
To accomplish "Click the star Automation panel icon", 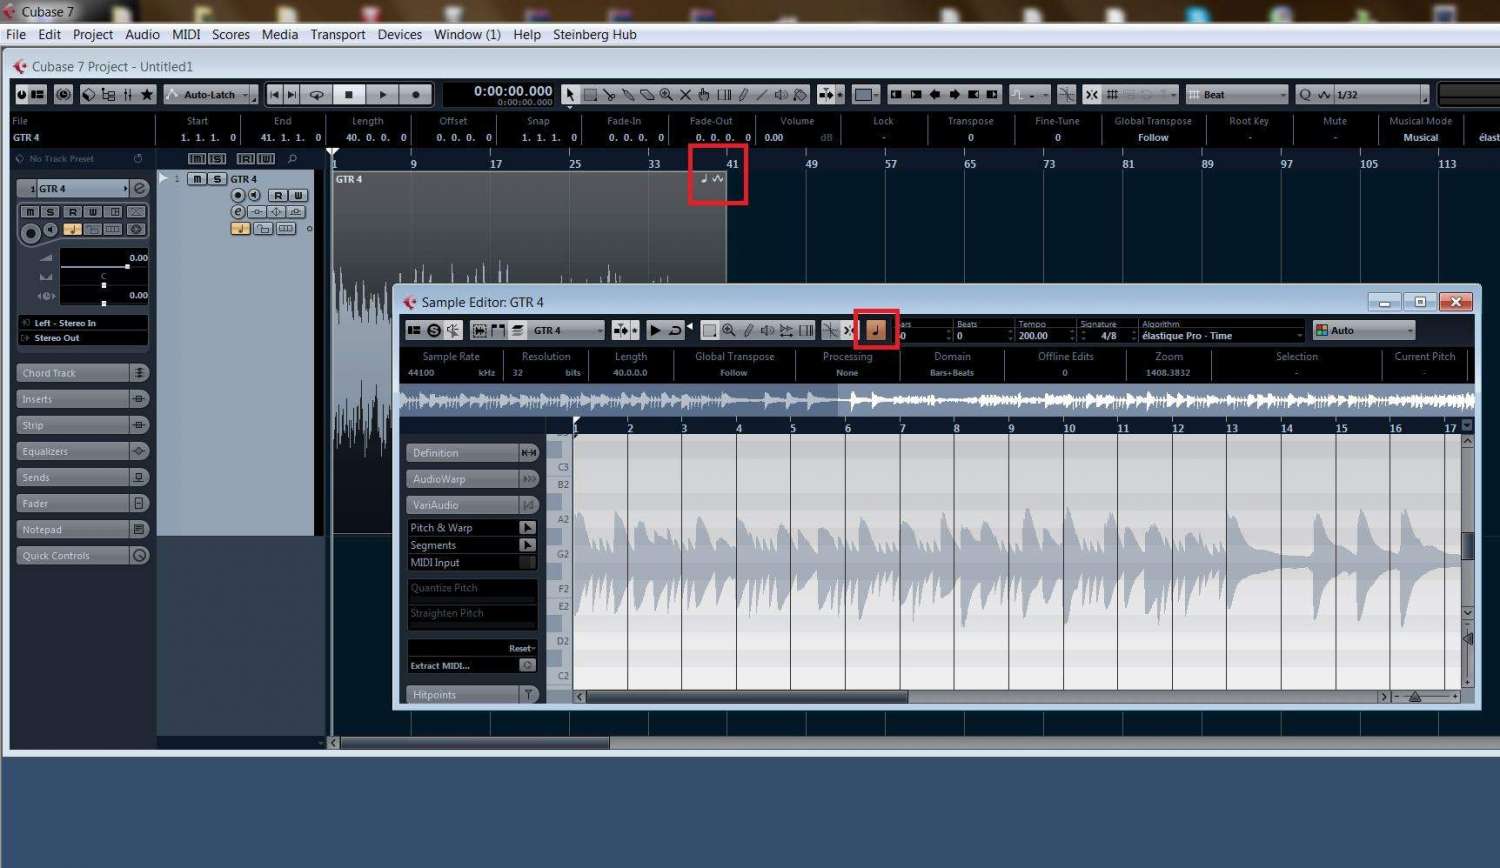I will (x=147, y=95).
